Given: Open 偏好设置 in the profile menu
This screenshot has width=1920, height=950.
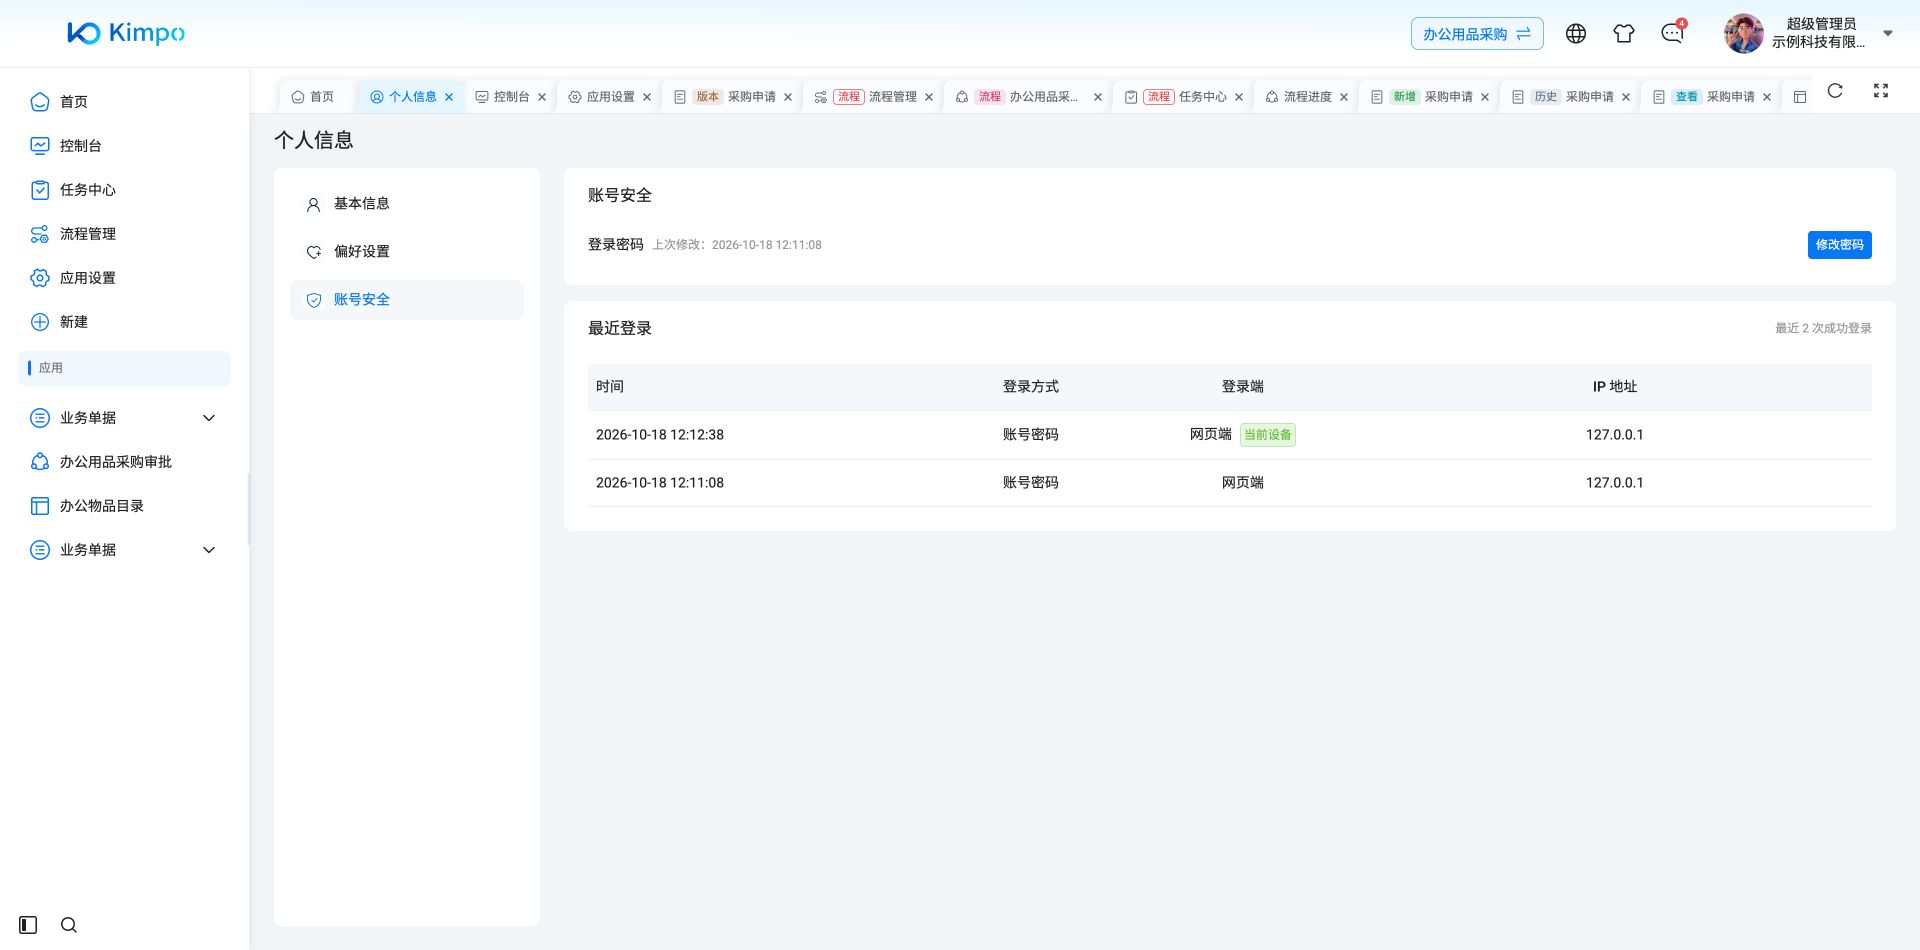Looking at the screenshot, I should click(407, 252).
